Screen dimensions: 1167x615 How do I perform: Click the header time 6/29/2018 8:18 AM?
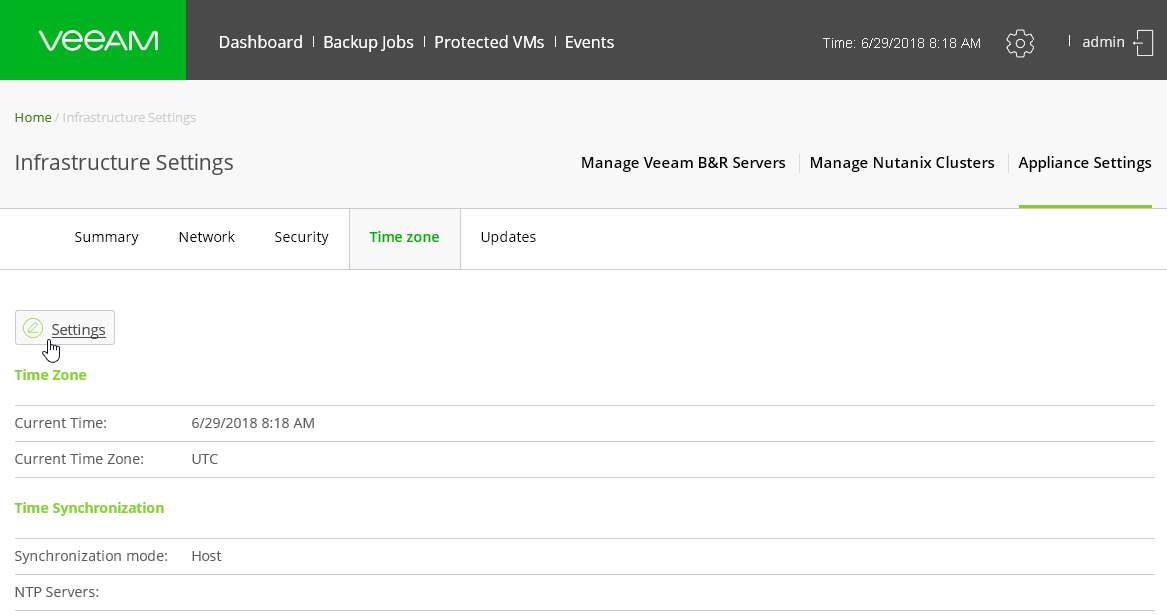click(921, 43)
